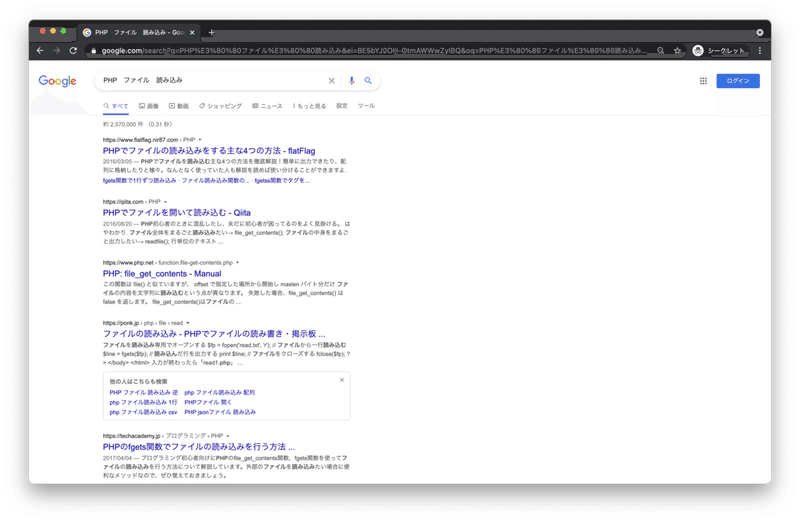
Task: Select the すべて tab
Action: tap(116, 106)
